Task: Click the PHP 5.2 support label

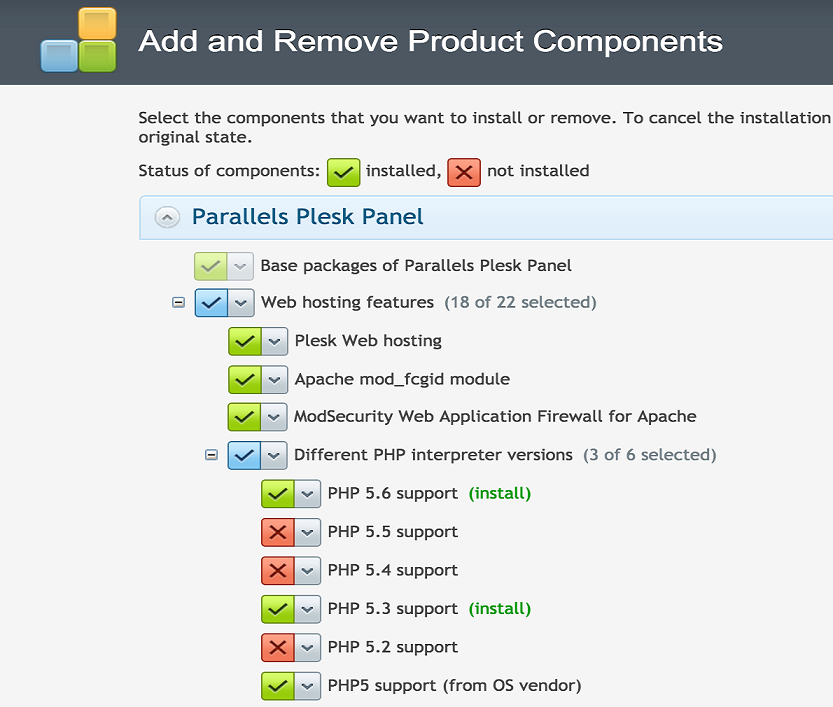Action: [393, 647]
